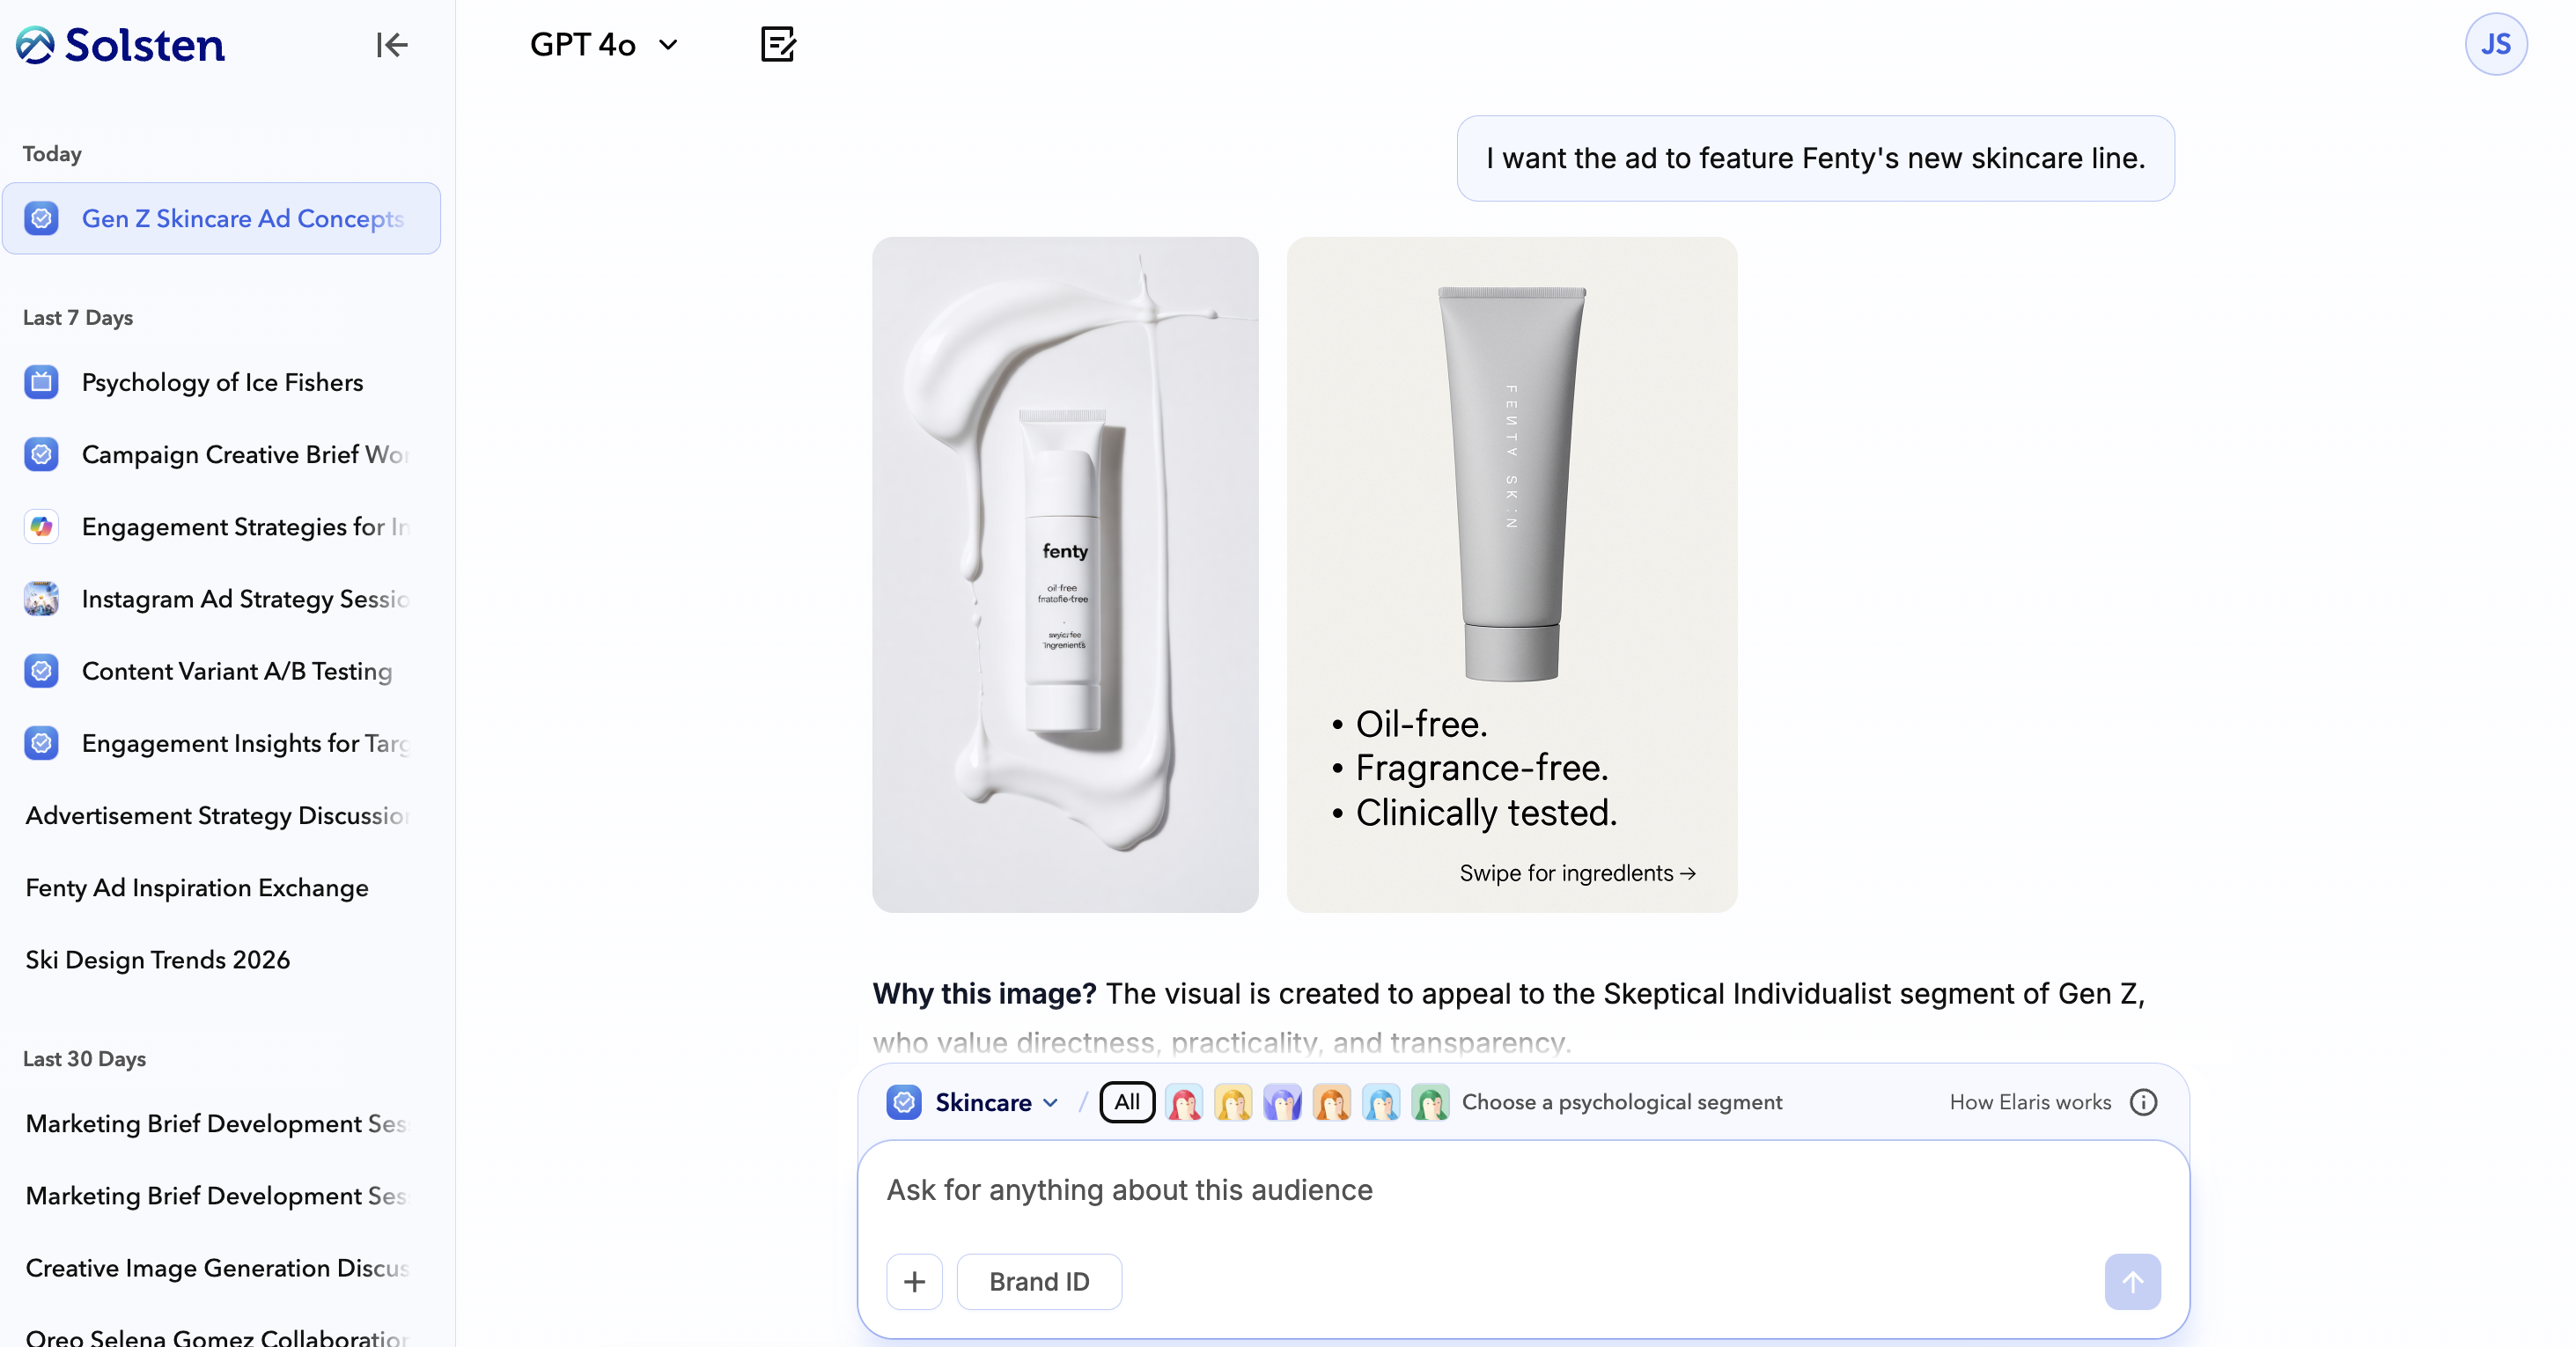Open the Gen Z Skincare Ad Concepts chat
The height and width of the screenshot is (1347, 2576).
pyautogui.click(x=221, y=218)
